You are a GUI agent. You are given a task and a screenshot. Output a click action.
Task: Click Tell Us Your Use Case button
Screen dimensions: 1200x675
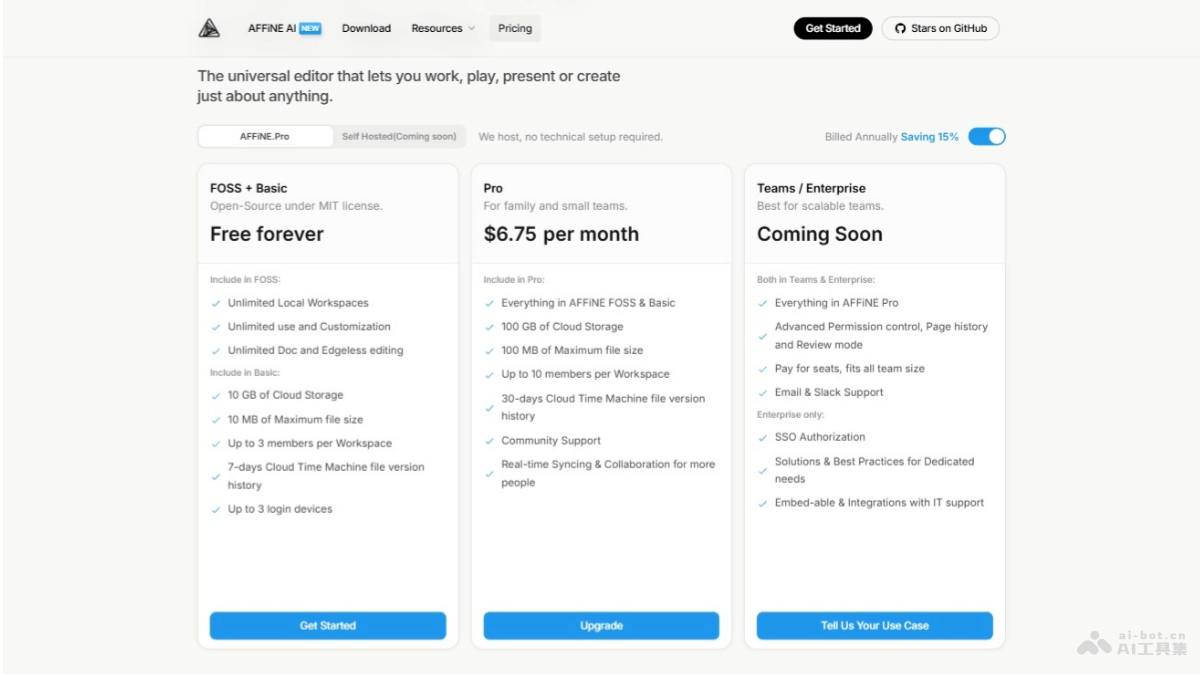point(874,626)
